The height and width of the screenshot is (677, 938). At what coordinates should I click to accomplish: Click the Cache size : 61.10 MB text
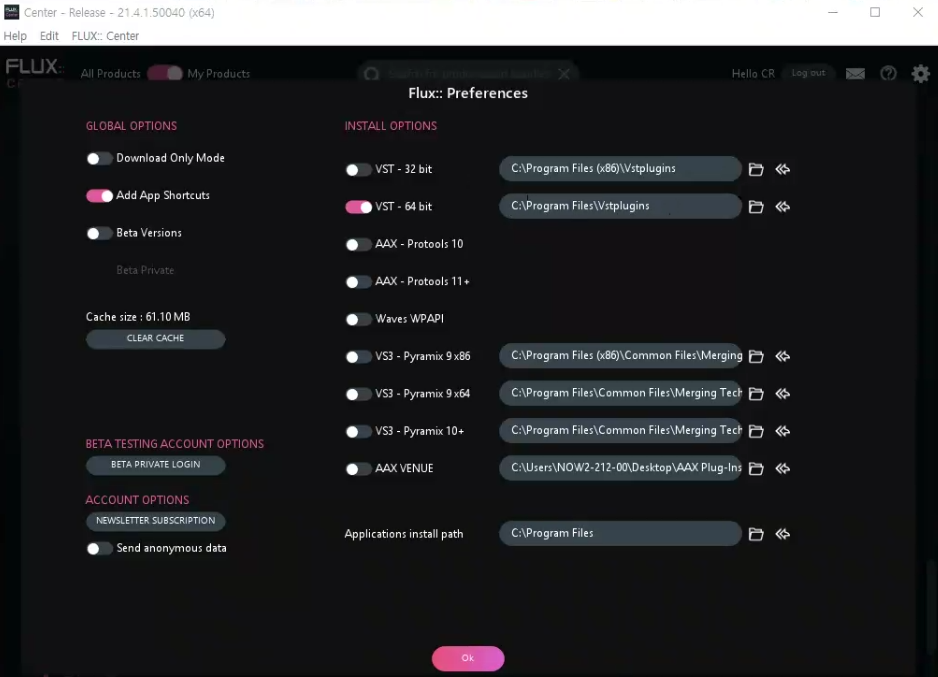point(138,317)
